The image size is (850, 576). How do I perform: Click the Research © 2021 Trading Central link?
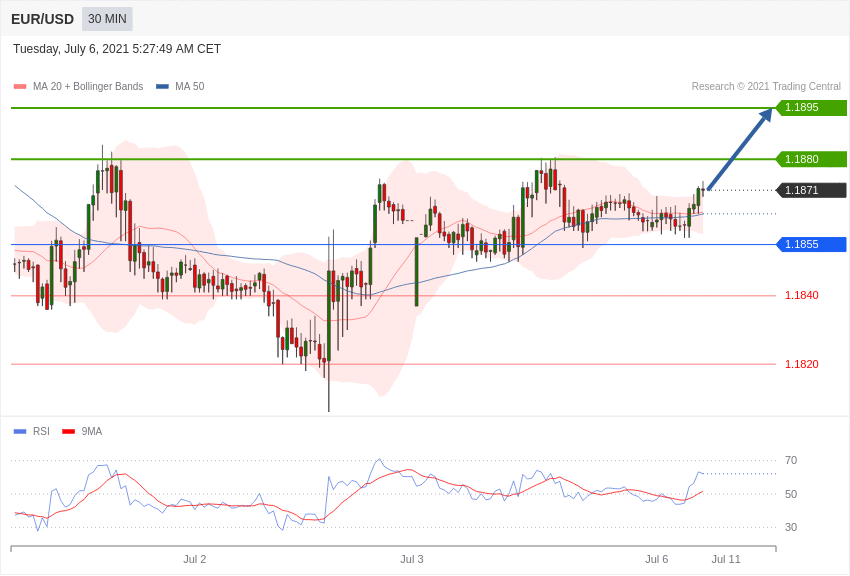coord(766,87)
